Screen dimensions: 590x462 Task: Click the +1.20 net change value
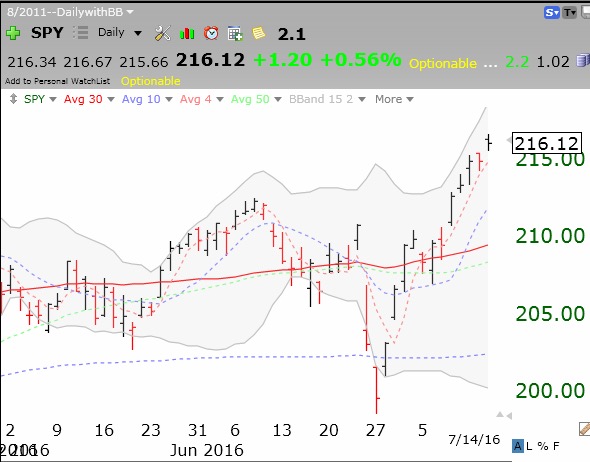[283, 60]
